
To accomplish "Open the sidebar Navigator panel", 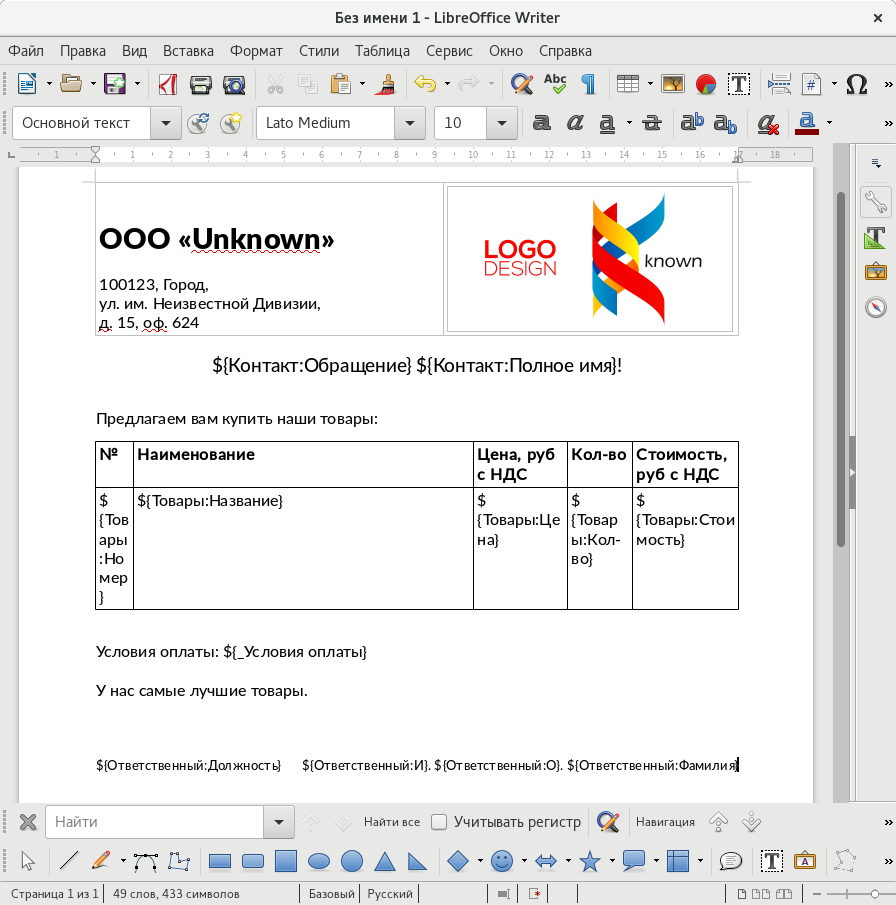I will click(x=876, y=306).
